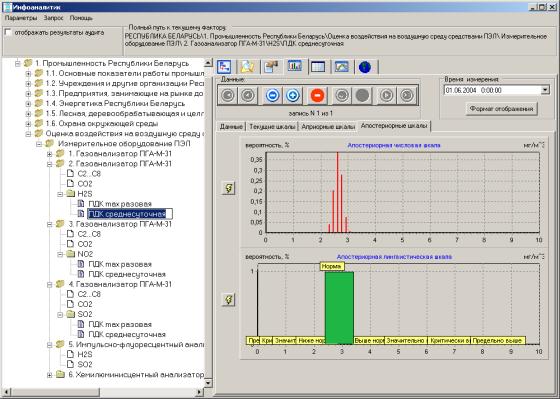
Task: Click the blue minus record button
Action: click(x=272, y=95)
